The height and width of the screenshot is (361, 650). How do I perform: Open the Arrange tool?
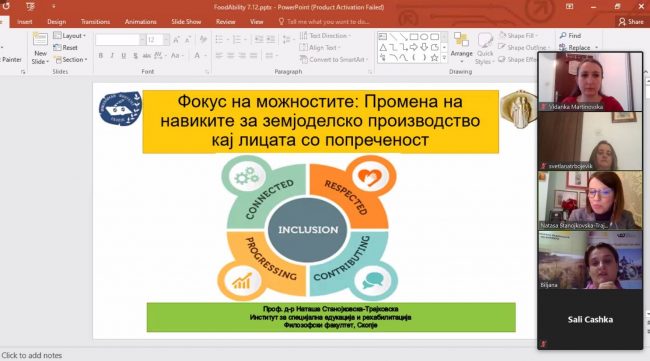(461, 47)
